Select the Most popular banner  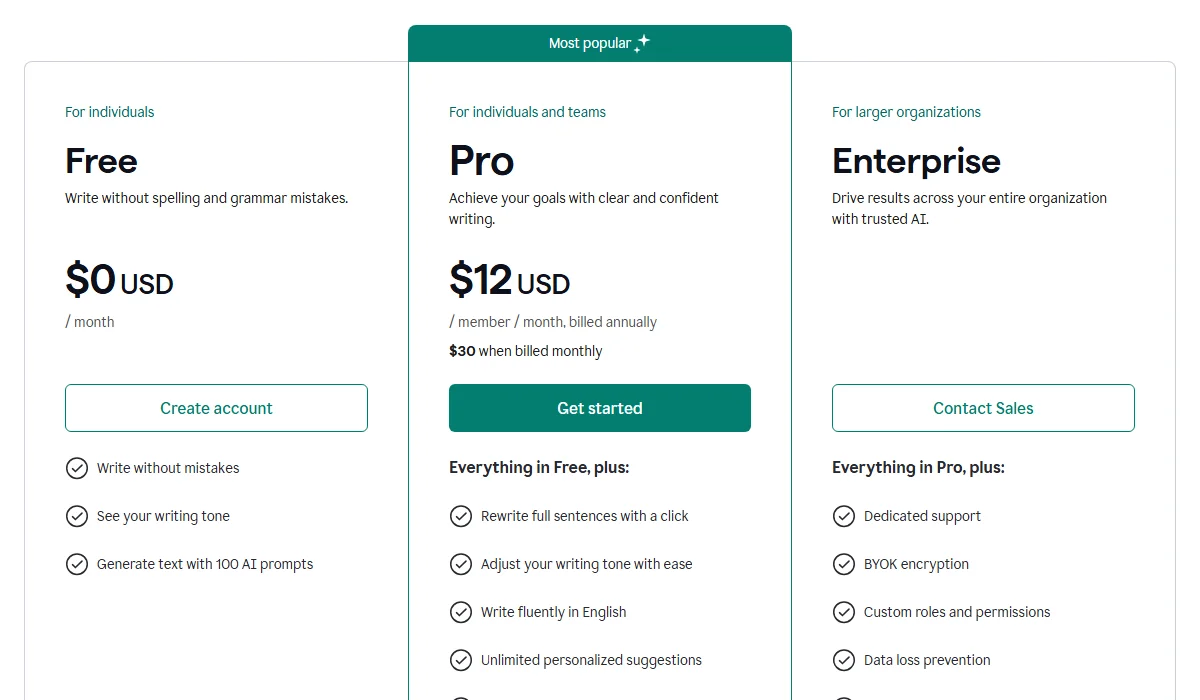(x=599, y=43)
